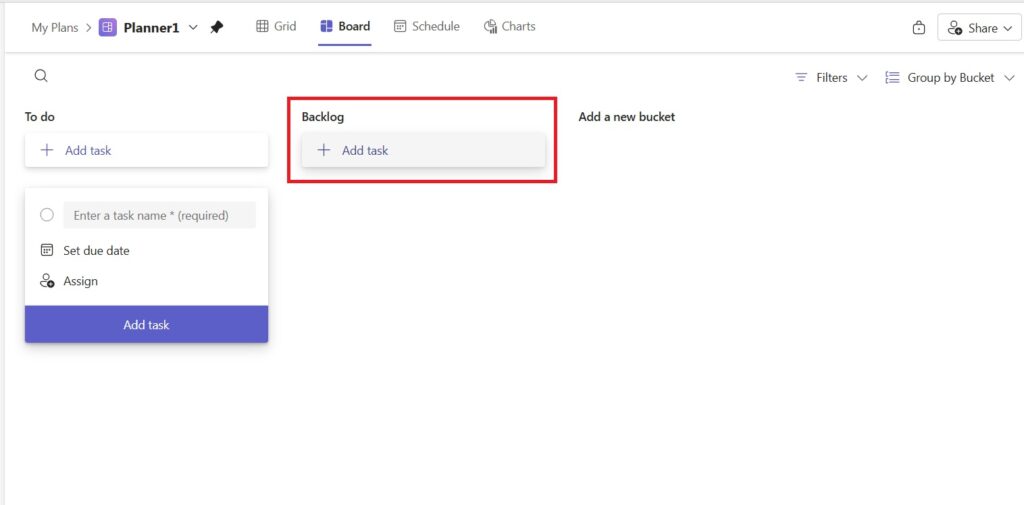Viewport: 1024px width, 505px height.
Task: Click the plus icon in To do bucket
Action: 47,150
